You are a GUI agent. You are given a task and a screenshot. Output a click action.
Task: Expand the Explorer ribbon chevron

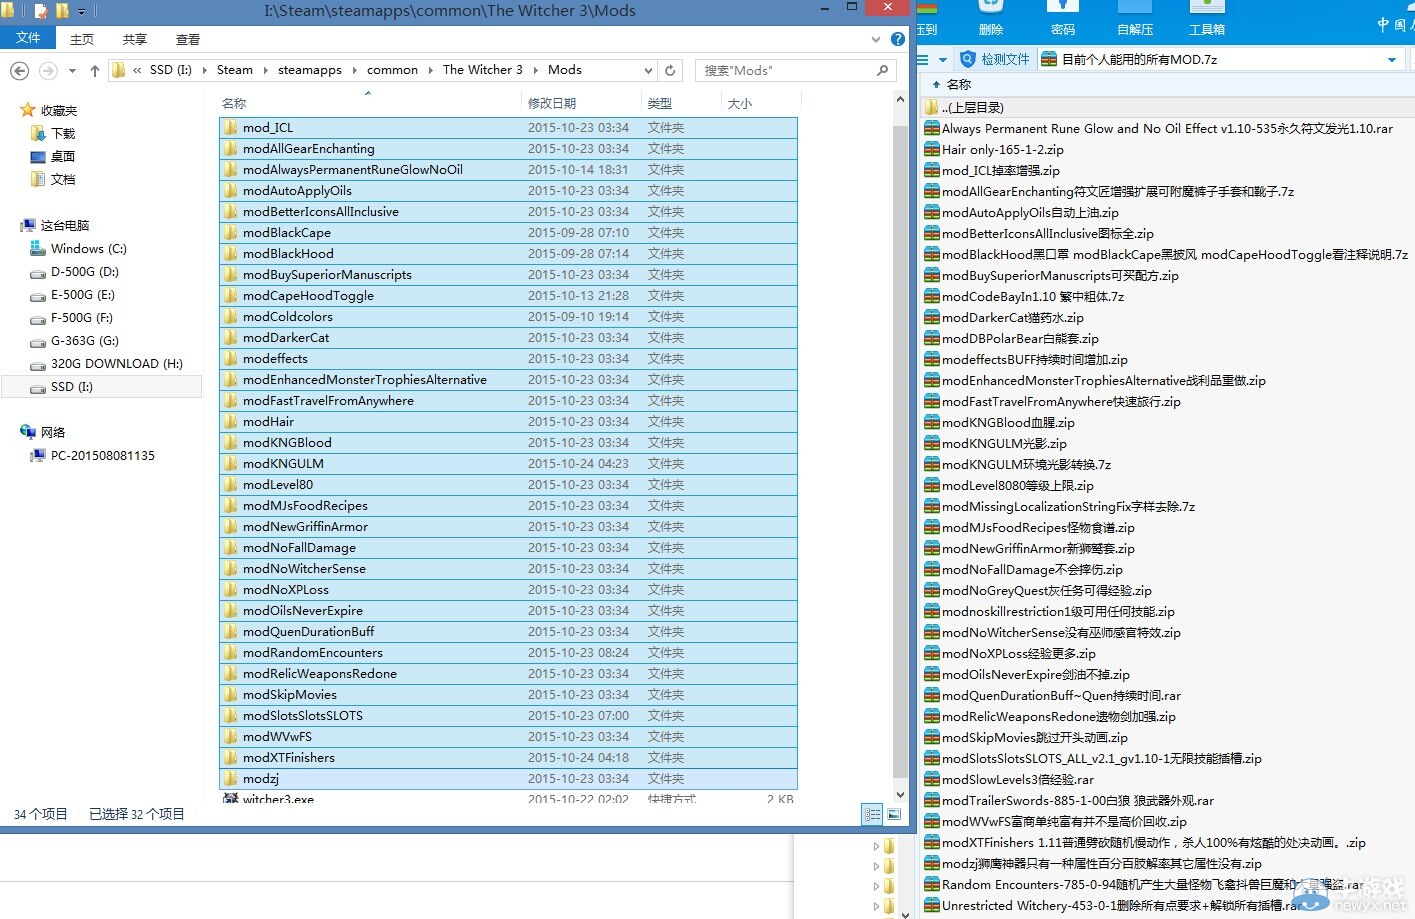[876, 39]
